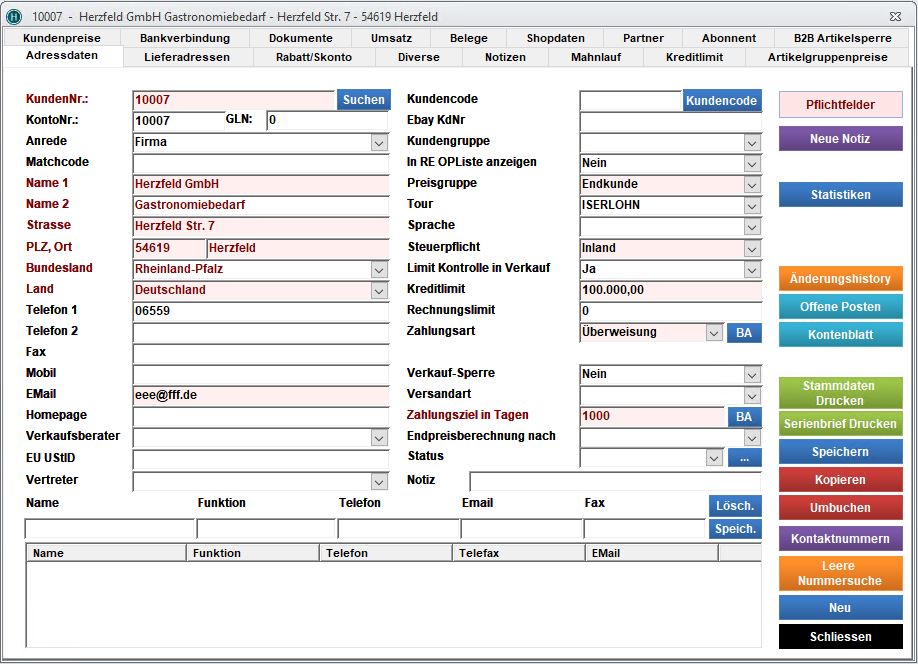Click the Suchen button next to KundenNr
918x664 pixels.
click(363, 100)
